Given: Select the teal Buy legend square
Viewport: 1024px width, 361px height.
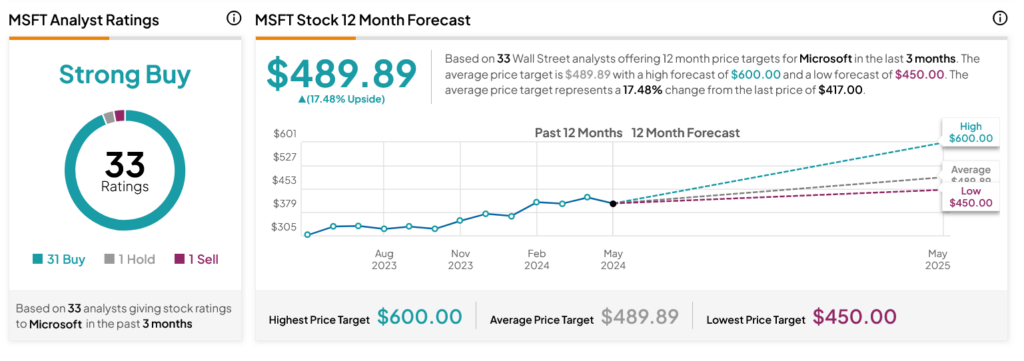Looking at the screenshot, I should coord(38,260).
